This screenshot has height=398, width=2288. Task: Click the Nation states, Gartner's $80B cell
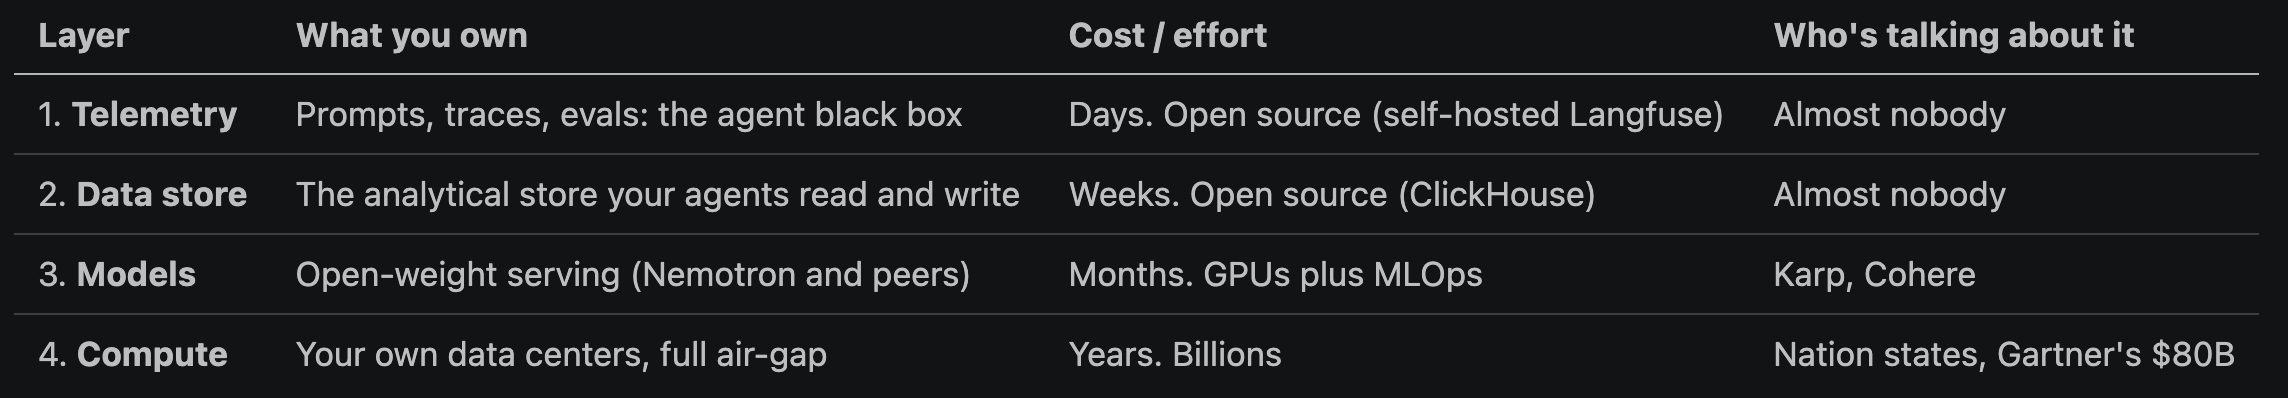click(2003, 354)
